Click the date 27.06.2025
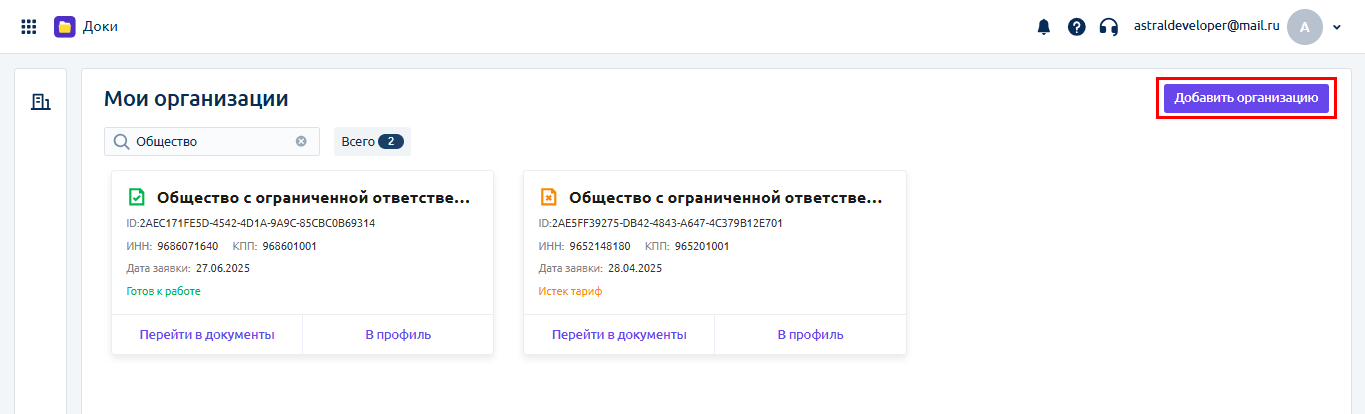Viewport: 1365px width, 414px height. [223, 268]
